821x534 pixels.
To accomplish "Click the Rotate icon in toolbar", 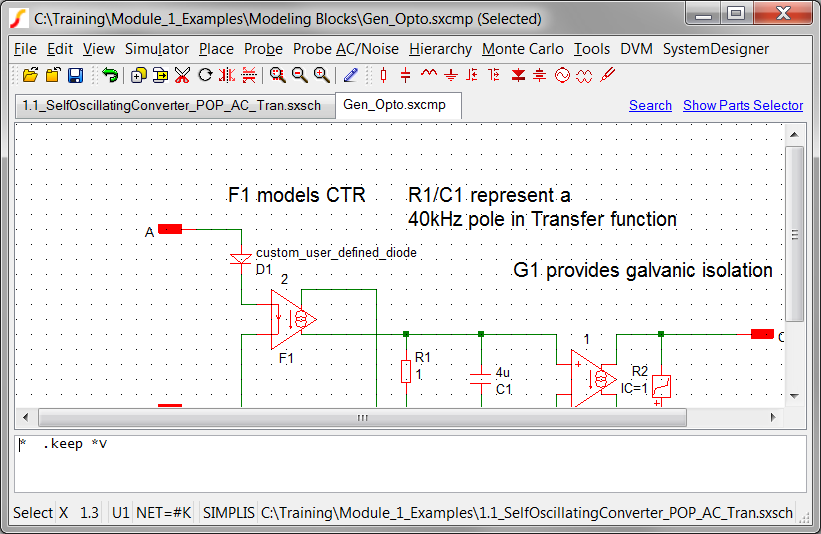I will point(205,75).
